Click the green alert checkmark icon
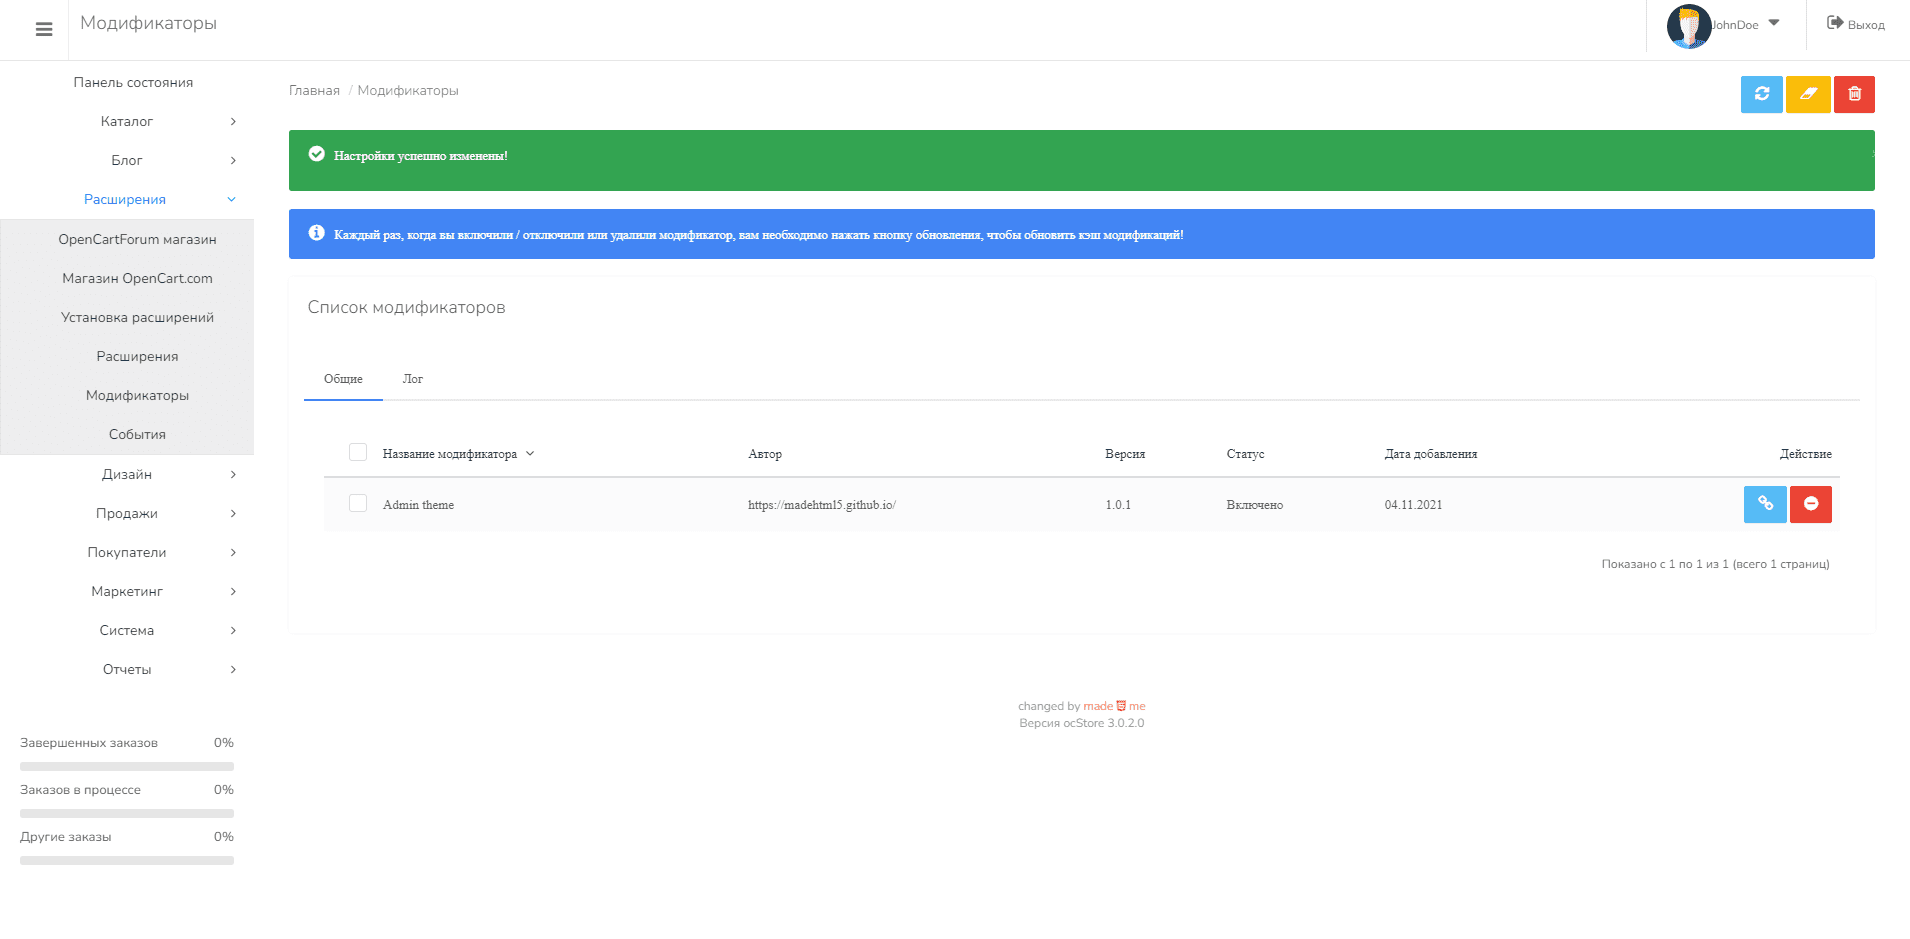 pos(317,154)
